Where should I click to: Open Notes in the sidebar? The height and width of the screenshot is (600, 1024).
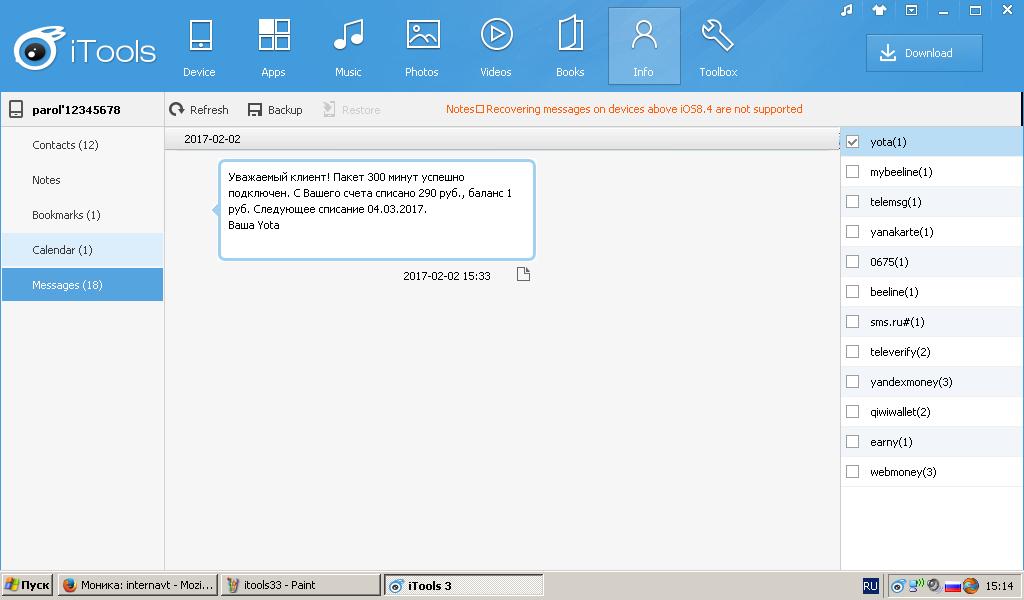[82, 180]
